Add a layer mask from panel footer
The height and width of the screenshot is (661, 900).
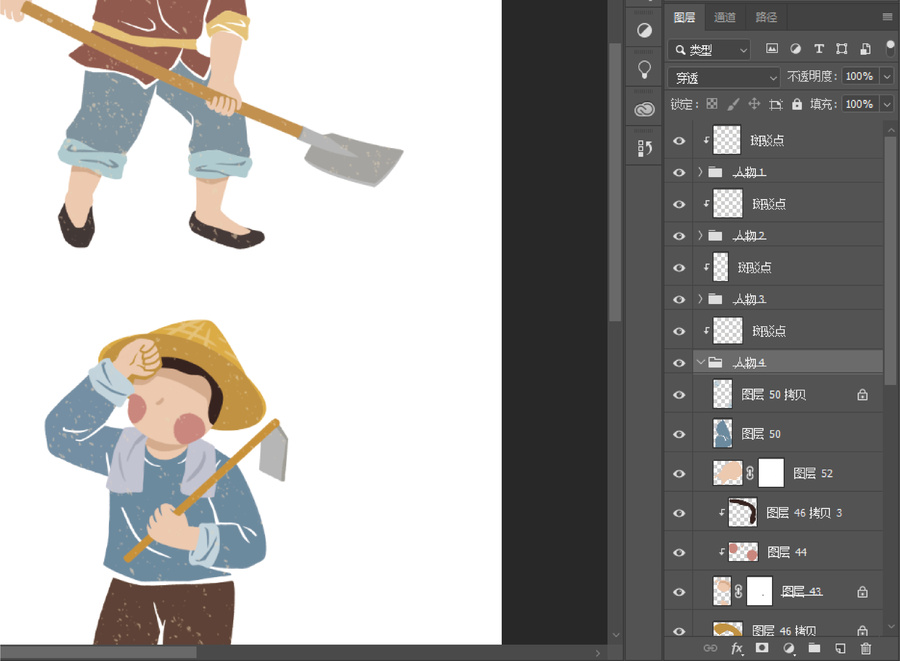762,648
